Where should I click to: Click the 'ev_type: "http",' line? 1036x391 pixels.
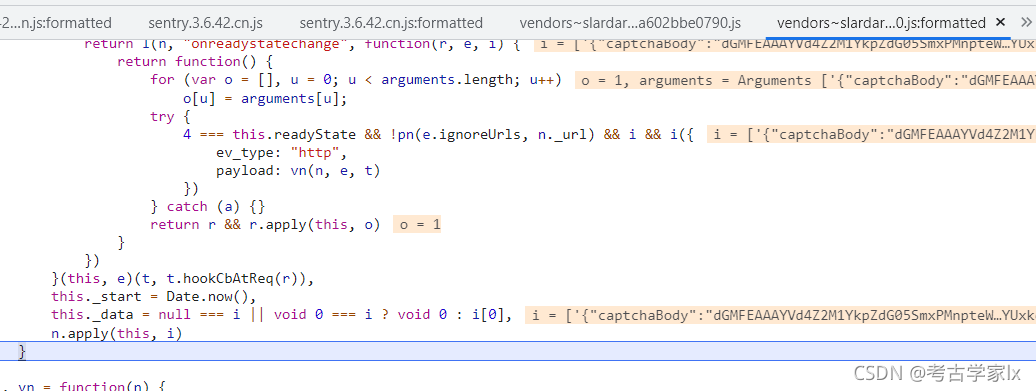pyautogui.click(x=281, y=153)
